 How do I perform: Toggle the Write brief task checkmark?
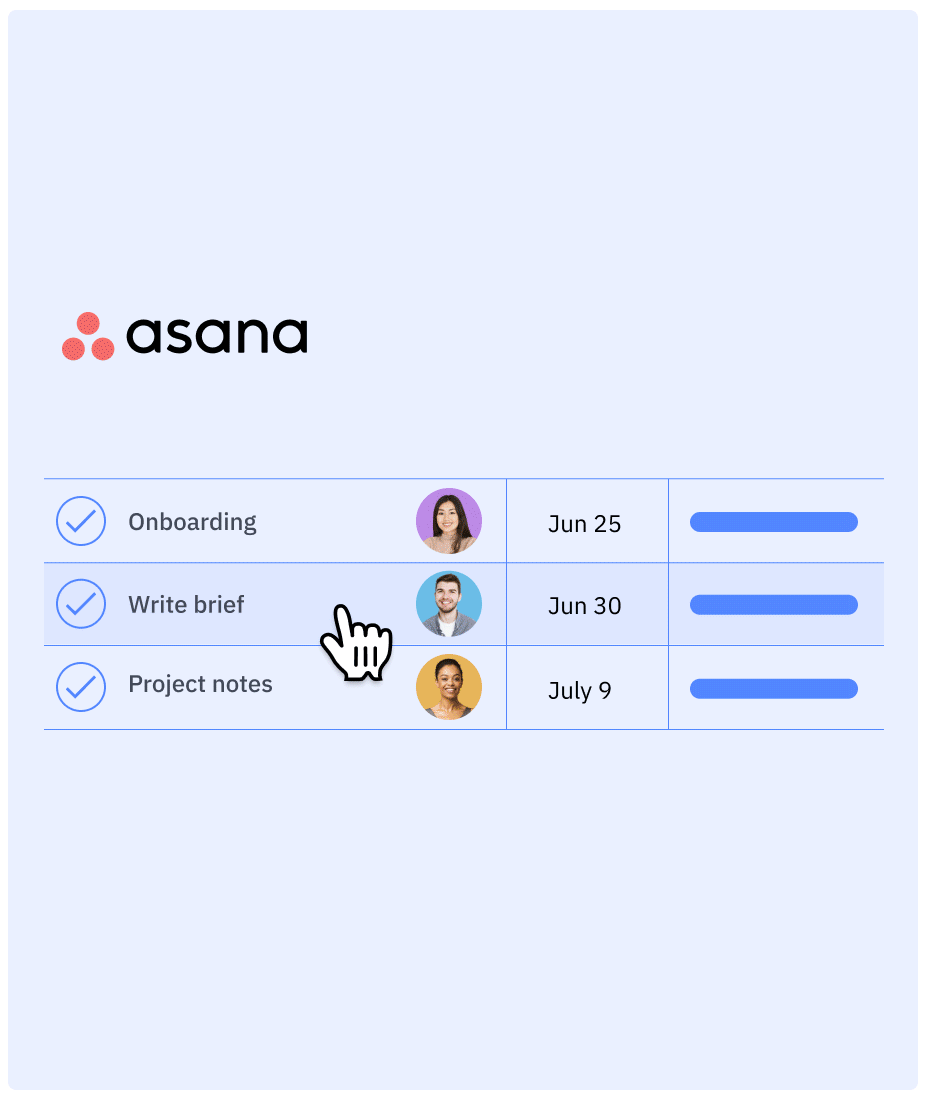pyautogui.click(x=81, y=604)
